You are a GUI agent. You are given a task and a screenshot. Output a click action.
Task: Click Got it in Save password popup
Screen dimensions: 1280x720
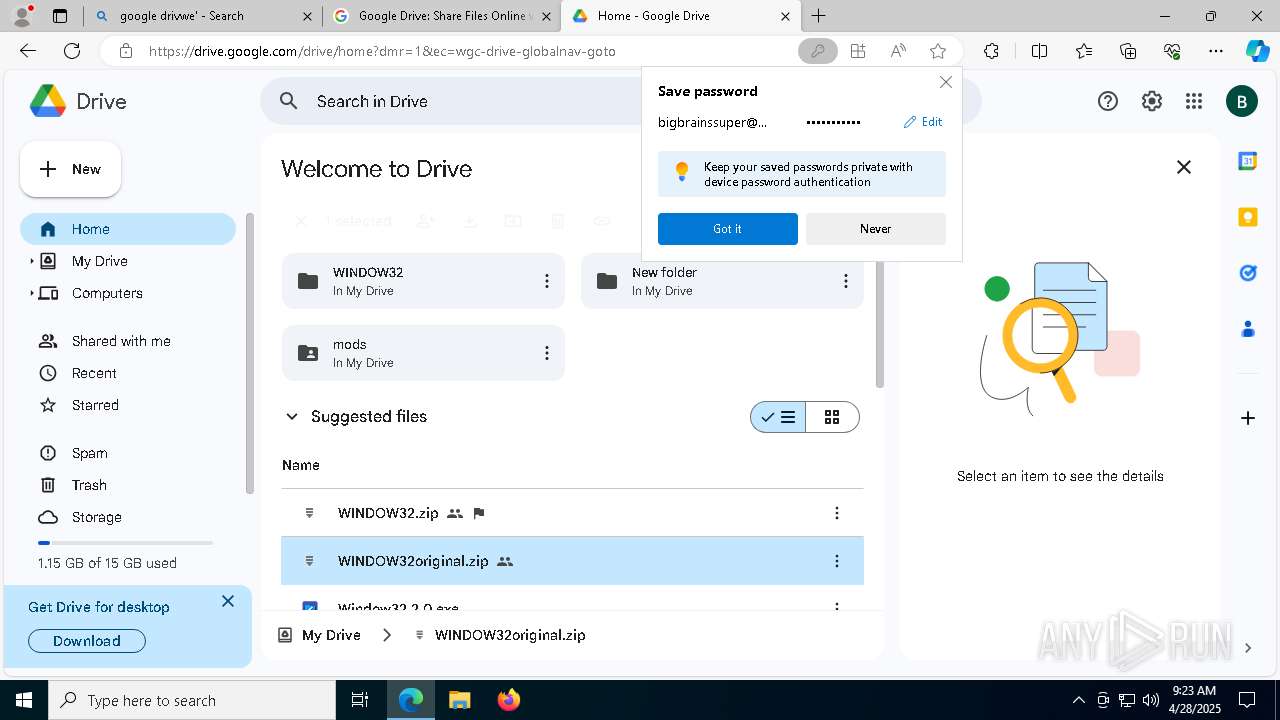click(x=727, y=229)
